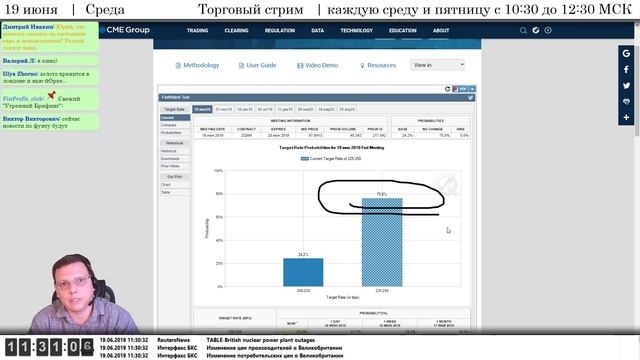Select the fourth meeting date tab (30 October)
640x360 pixels.
[x=265, y=109]
